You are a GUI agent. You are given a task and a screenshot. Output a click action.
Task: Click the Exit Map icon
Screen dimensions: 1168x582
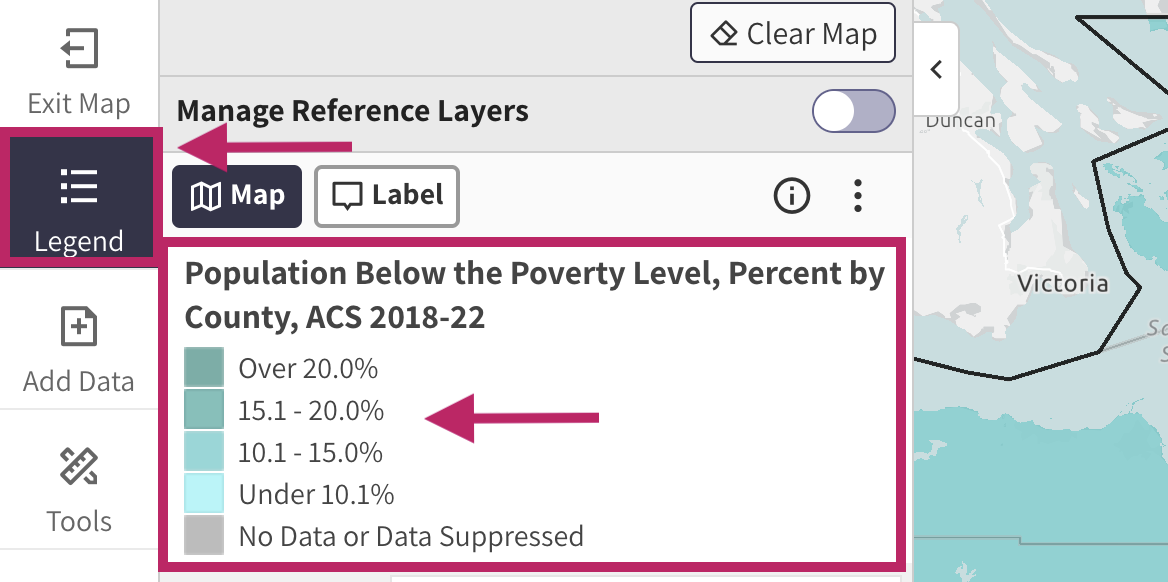click(x=78, y=49)
